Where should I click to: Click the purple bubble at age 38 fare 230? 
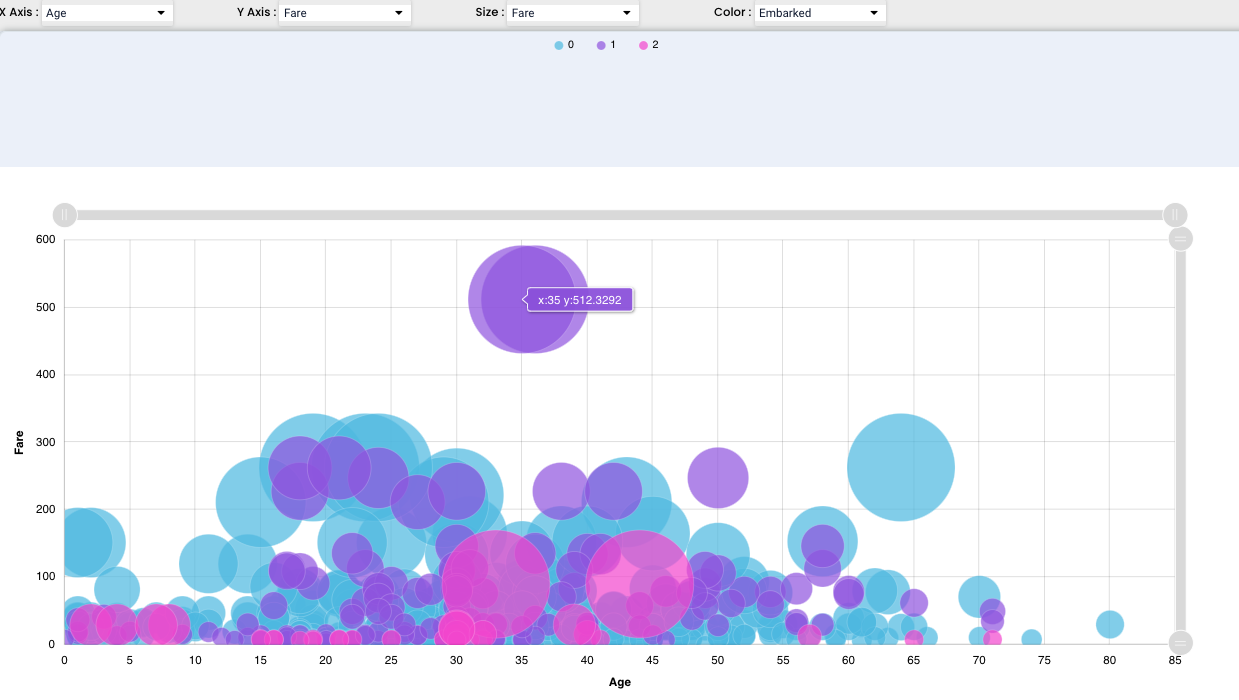click(561, 491)
